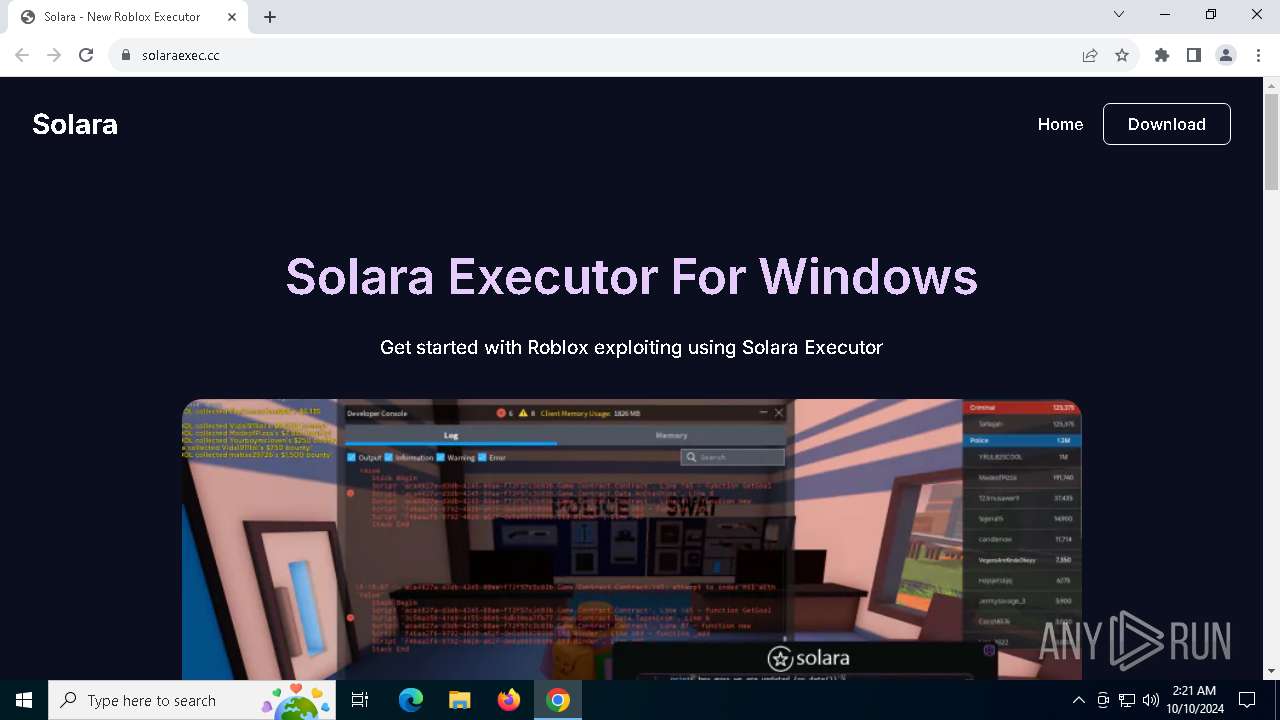This screenshot has height=720, width=1280.
Task: Click the Solara site logo
Action: point(75,124)
